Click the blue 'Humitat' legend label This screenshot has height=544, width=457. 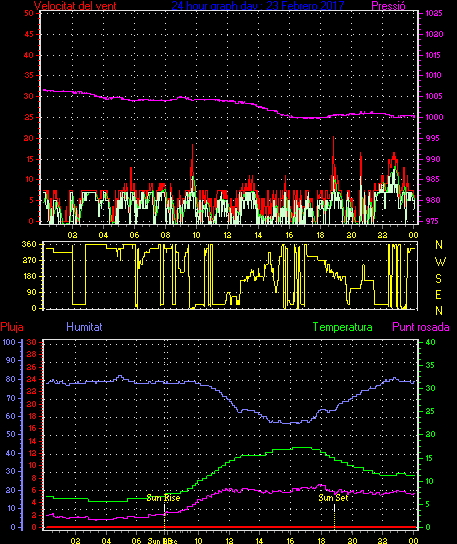click(84, 327)
